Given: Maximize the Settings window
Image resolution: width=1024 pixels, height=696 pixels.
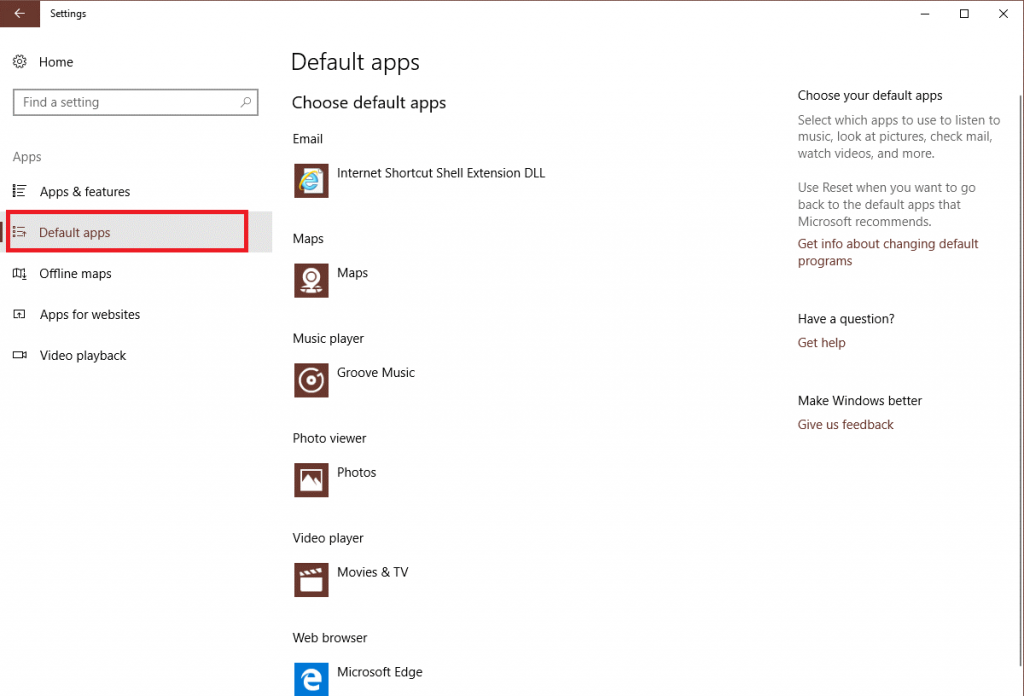Looking at the screenshot, I should (964, 13).
